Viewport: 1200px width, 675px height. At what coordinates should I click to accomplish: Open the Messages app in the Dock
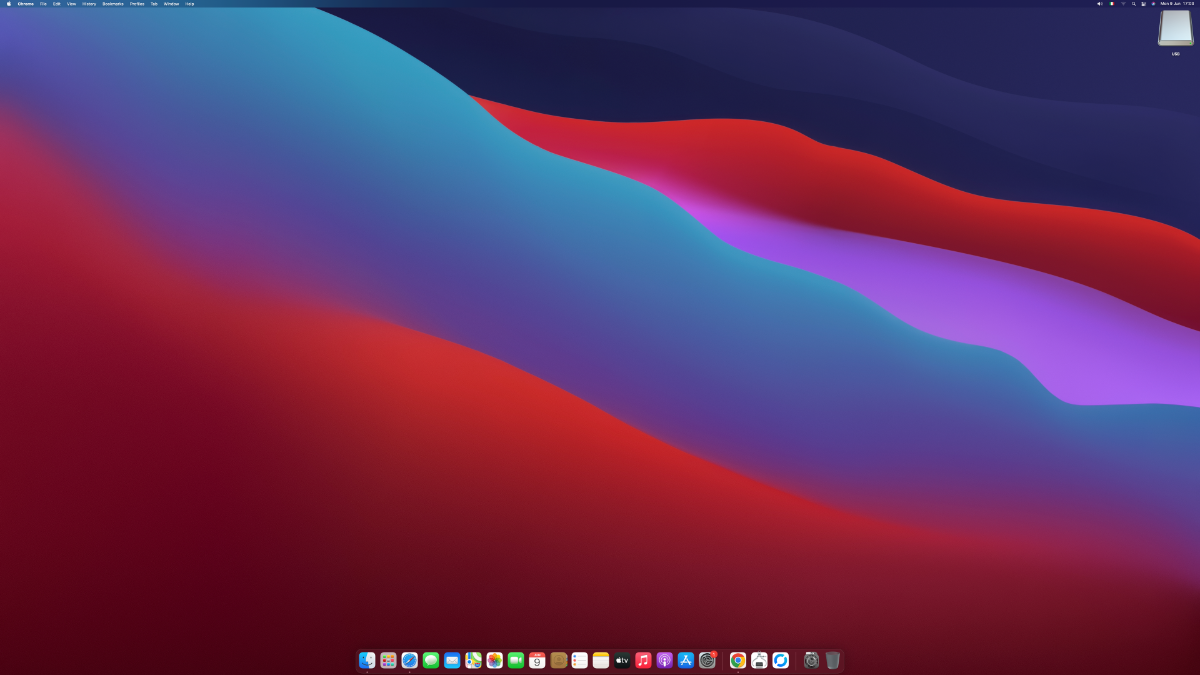point(431,660)
